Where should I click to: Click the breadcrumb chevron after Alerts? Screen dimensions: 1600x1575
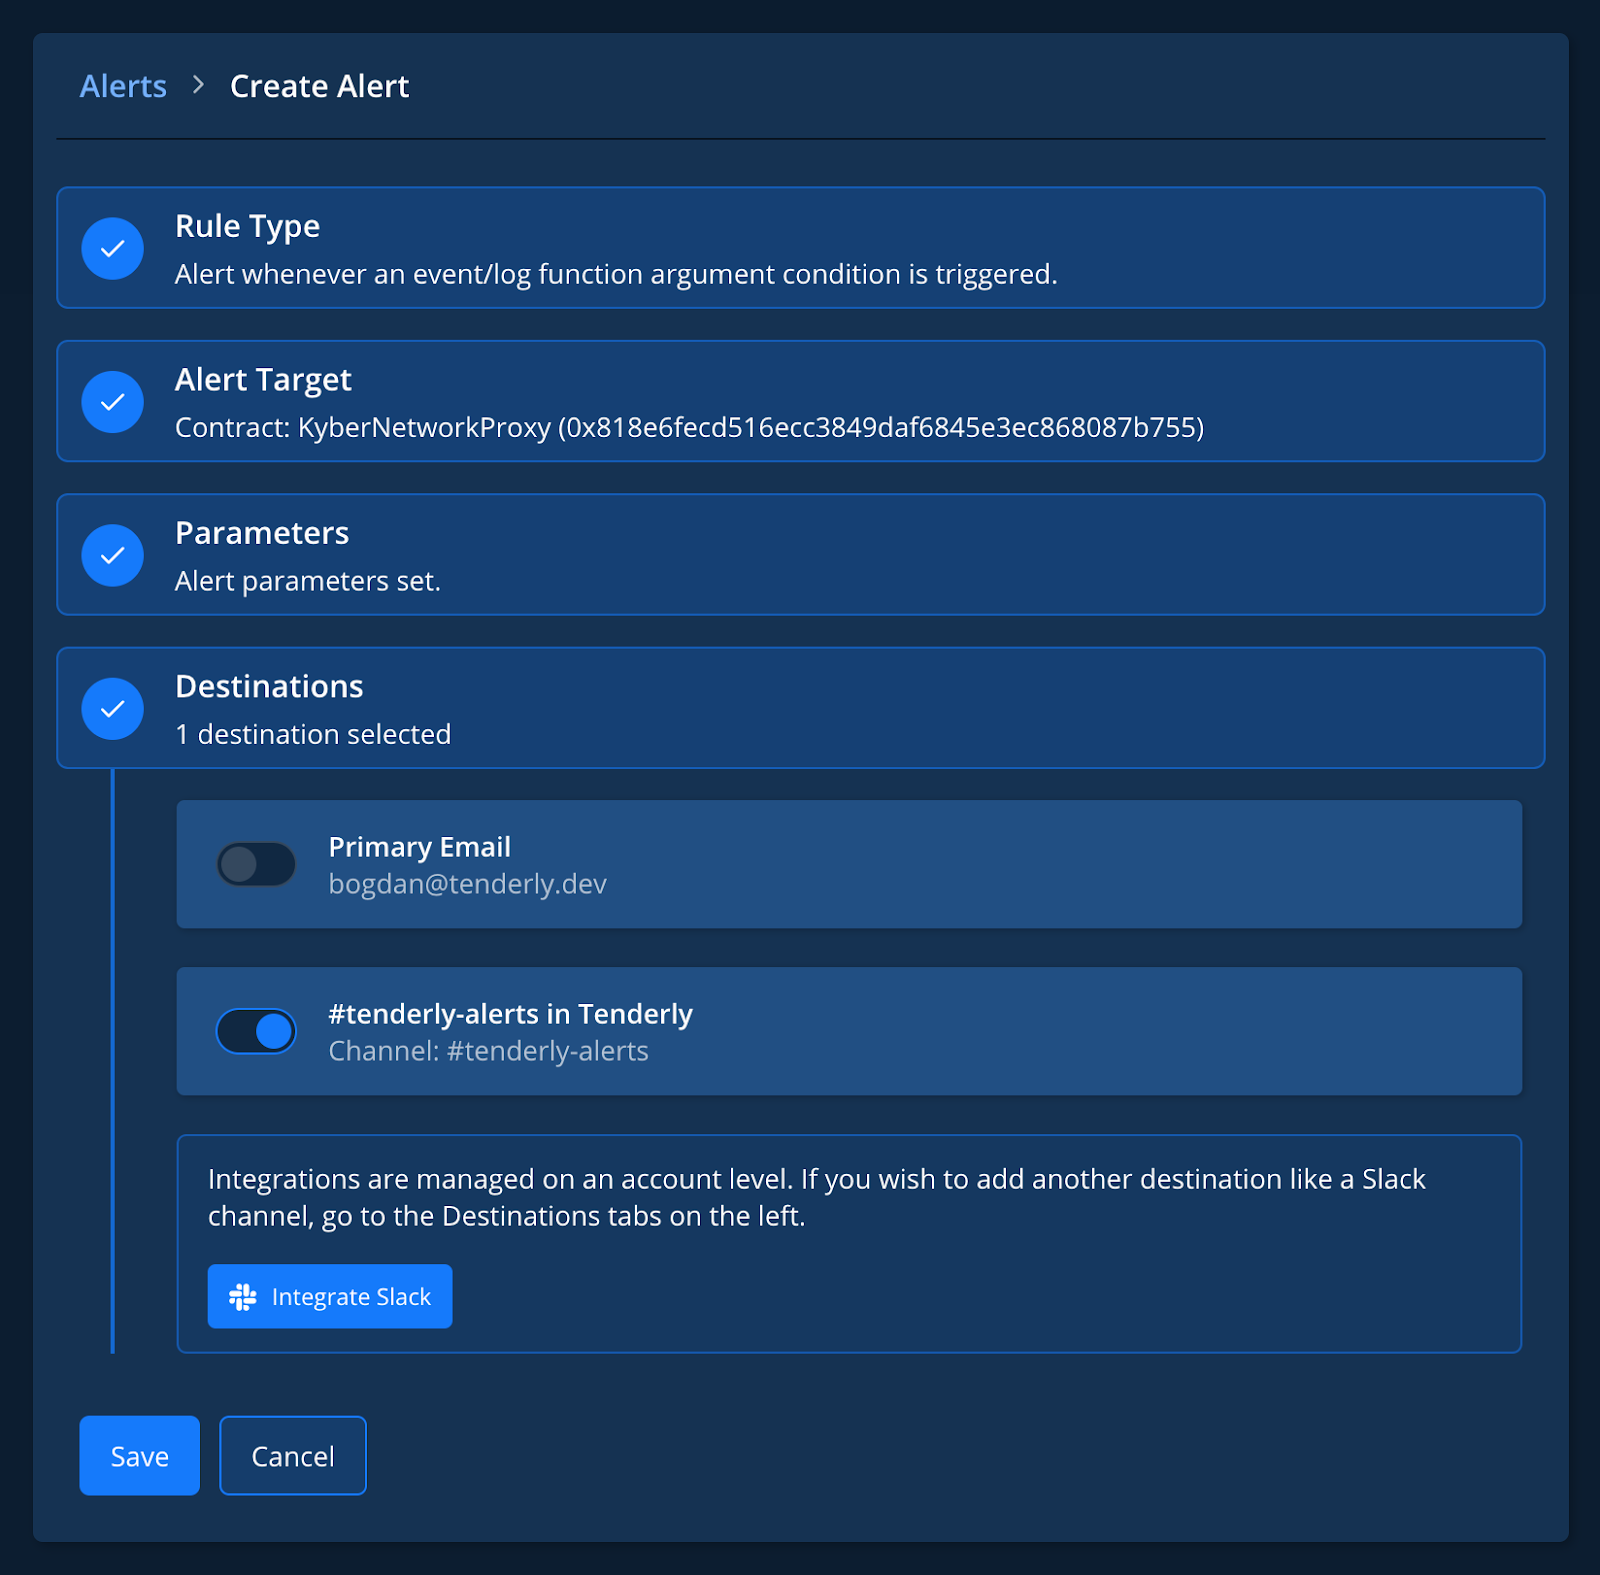[x=198, y=85]
